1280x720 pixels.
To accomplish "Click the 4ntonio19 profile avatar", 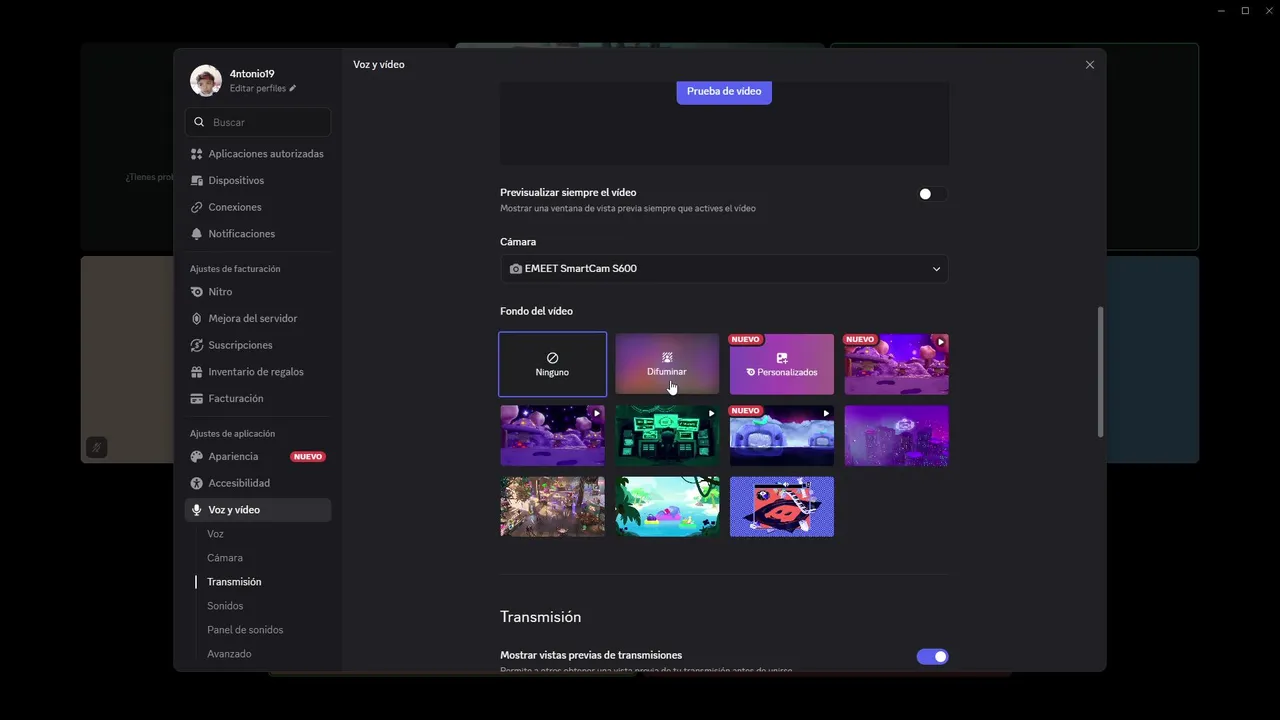I will pyautogui.click(x=206, y=81).
